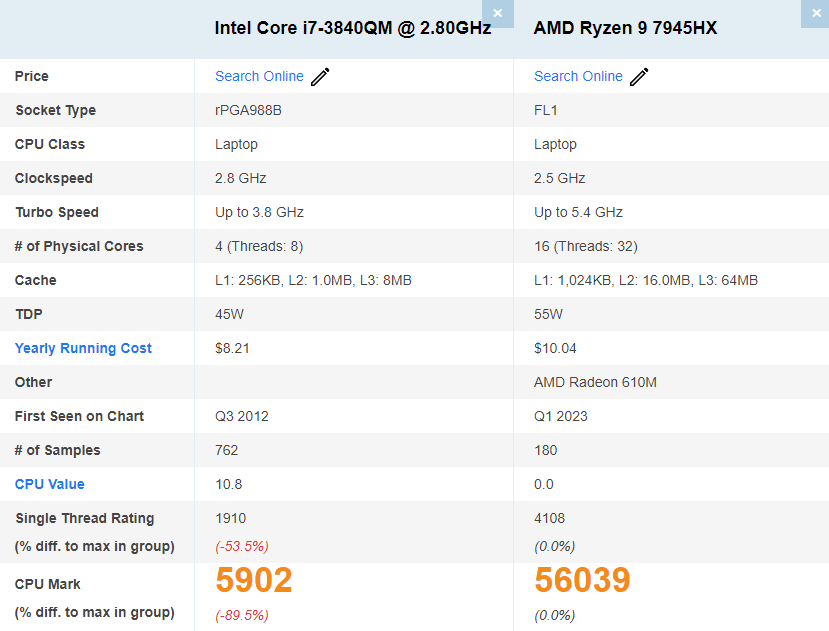
Task: Click the Intel cache value with L3: 8MB
Action: [313, 280]
